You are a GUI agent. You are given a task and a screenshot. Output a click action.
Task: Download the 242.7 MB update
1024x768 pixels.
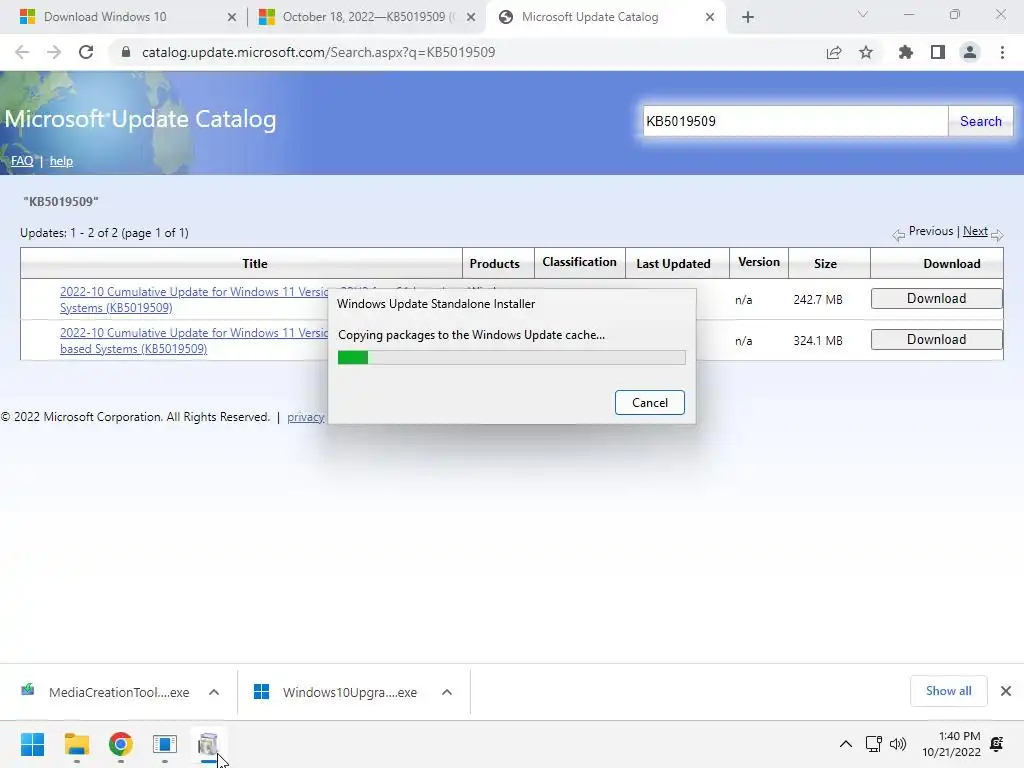point(936,298)
